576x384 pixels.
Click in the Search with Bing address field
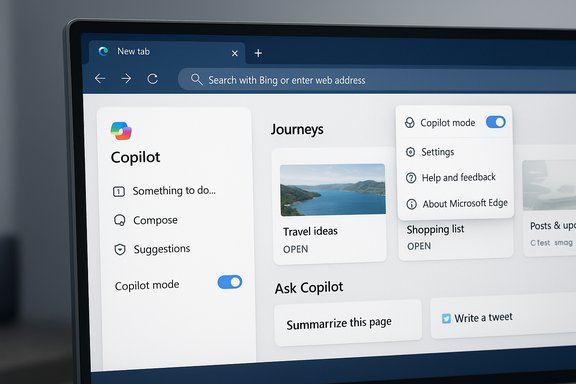click(377, 80)
